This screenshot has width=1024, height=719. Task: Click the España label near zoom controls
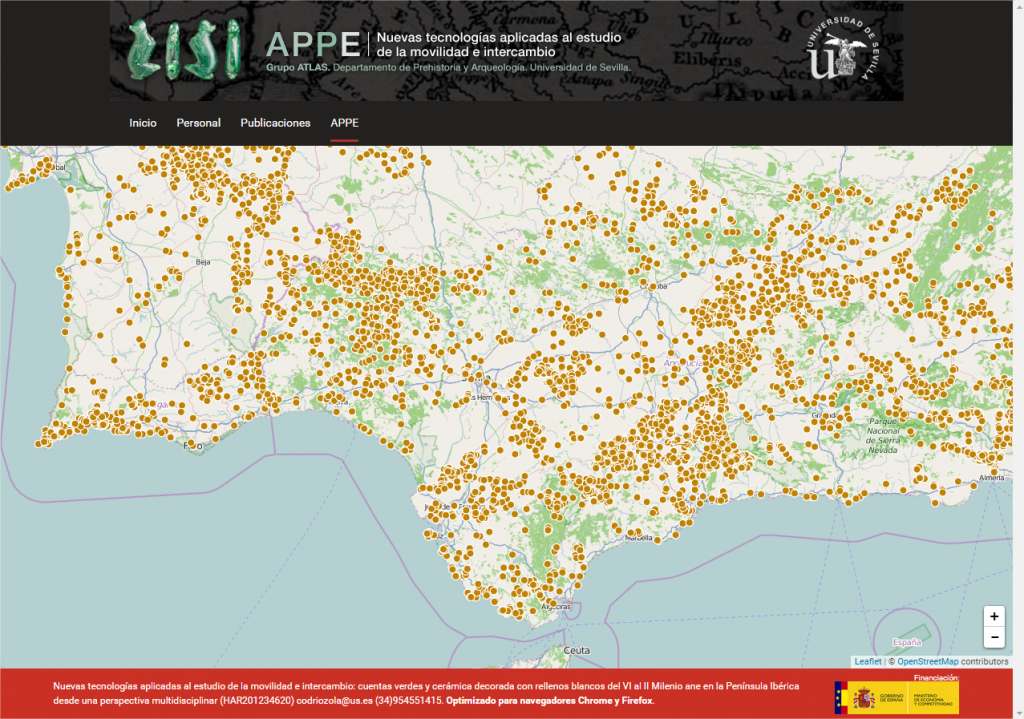click(x=907, y=643)
